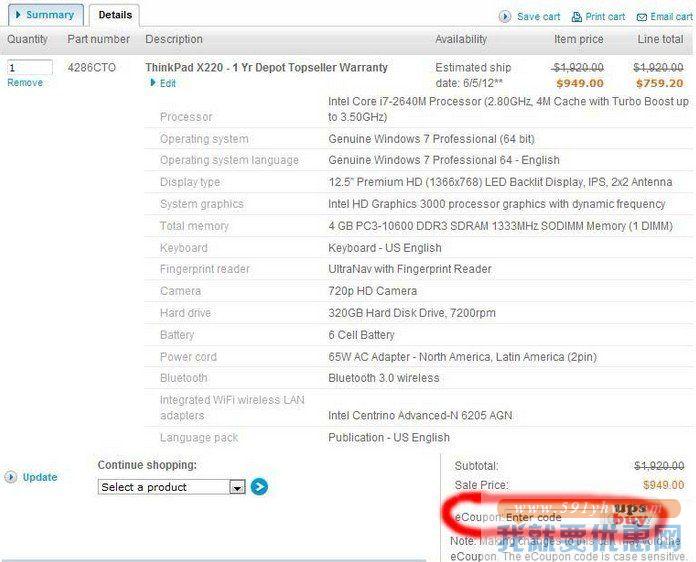
Task: Click the ThinkPad X220 product title
Action: pos(266,67)
